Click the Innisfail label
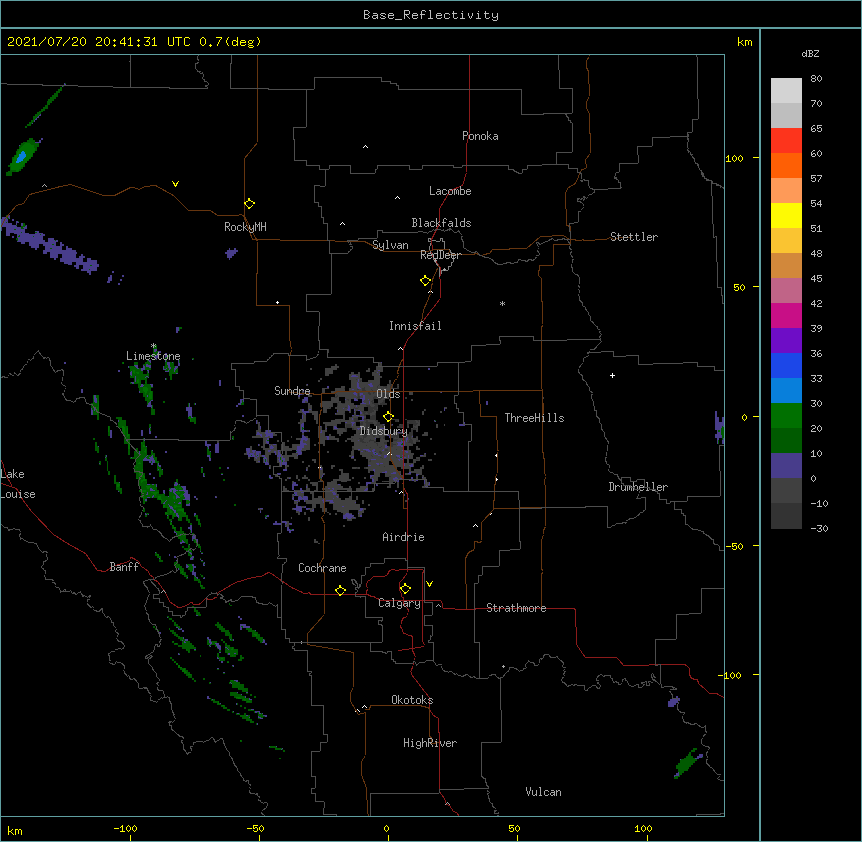 tap(415, 326)
